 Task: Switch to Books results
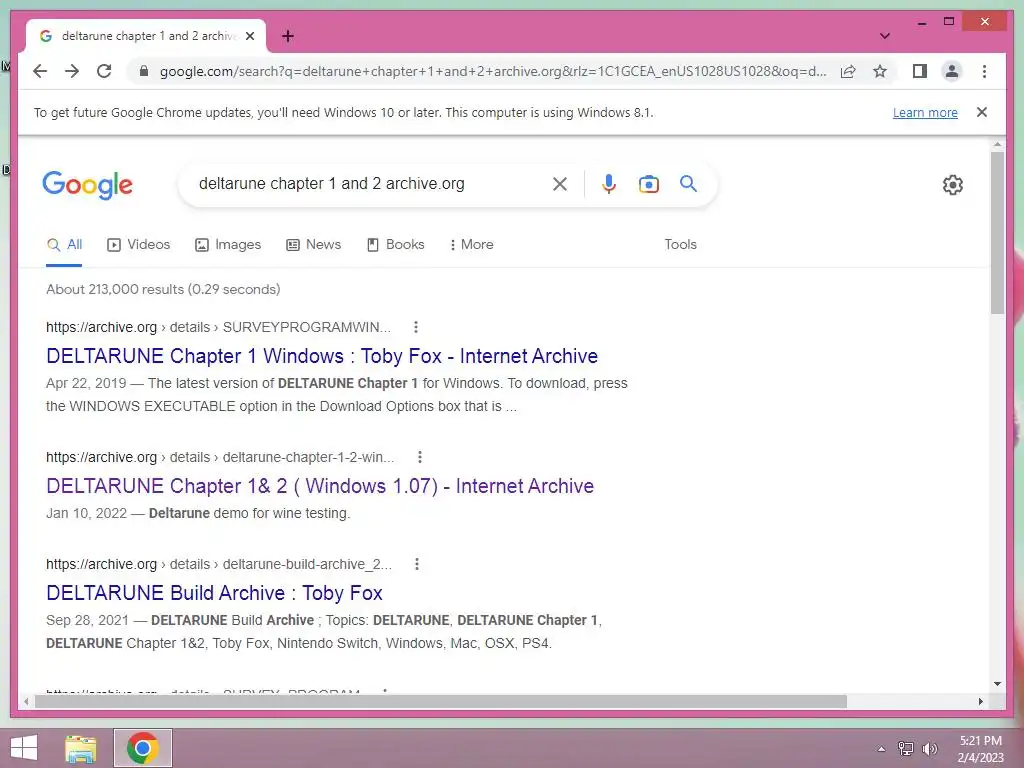pos(396,245)
